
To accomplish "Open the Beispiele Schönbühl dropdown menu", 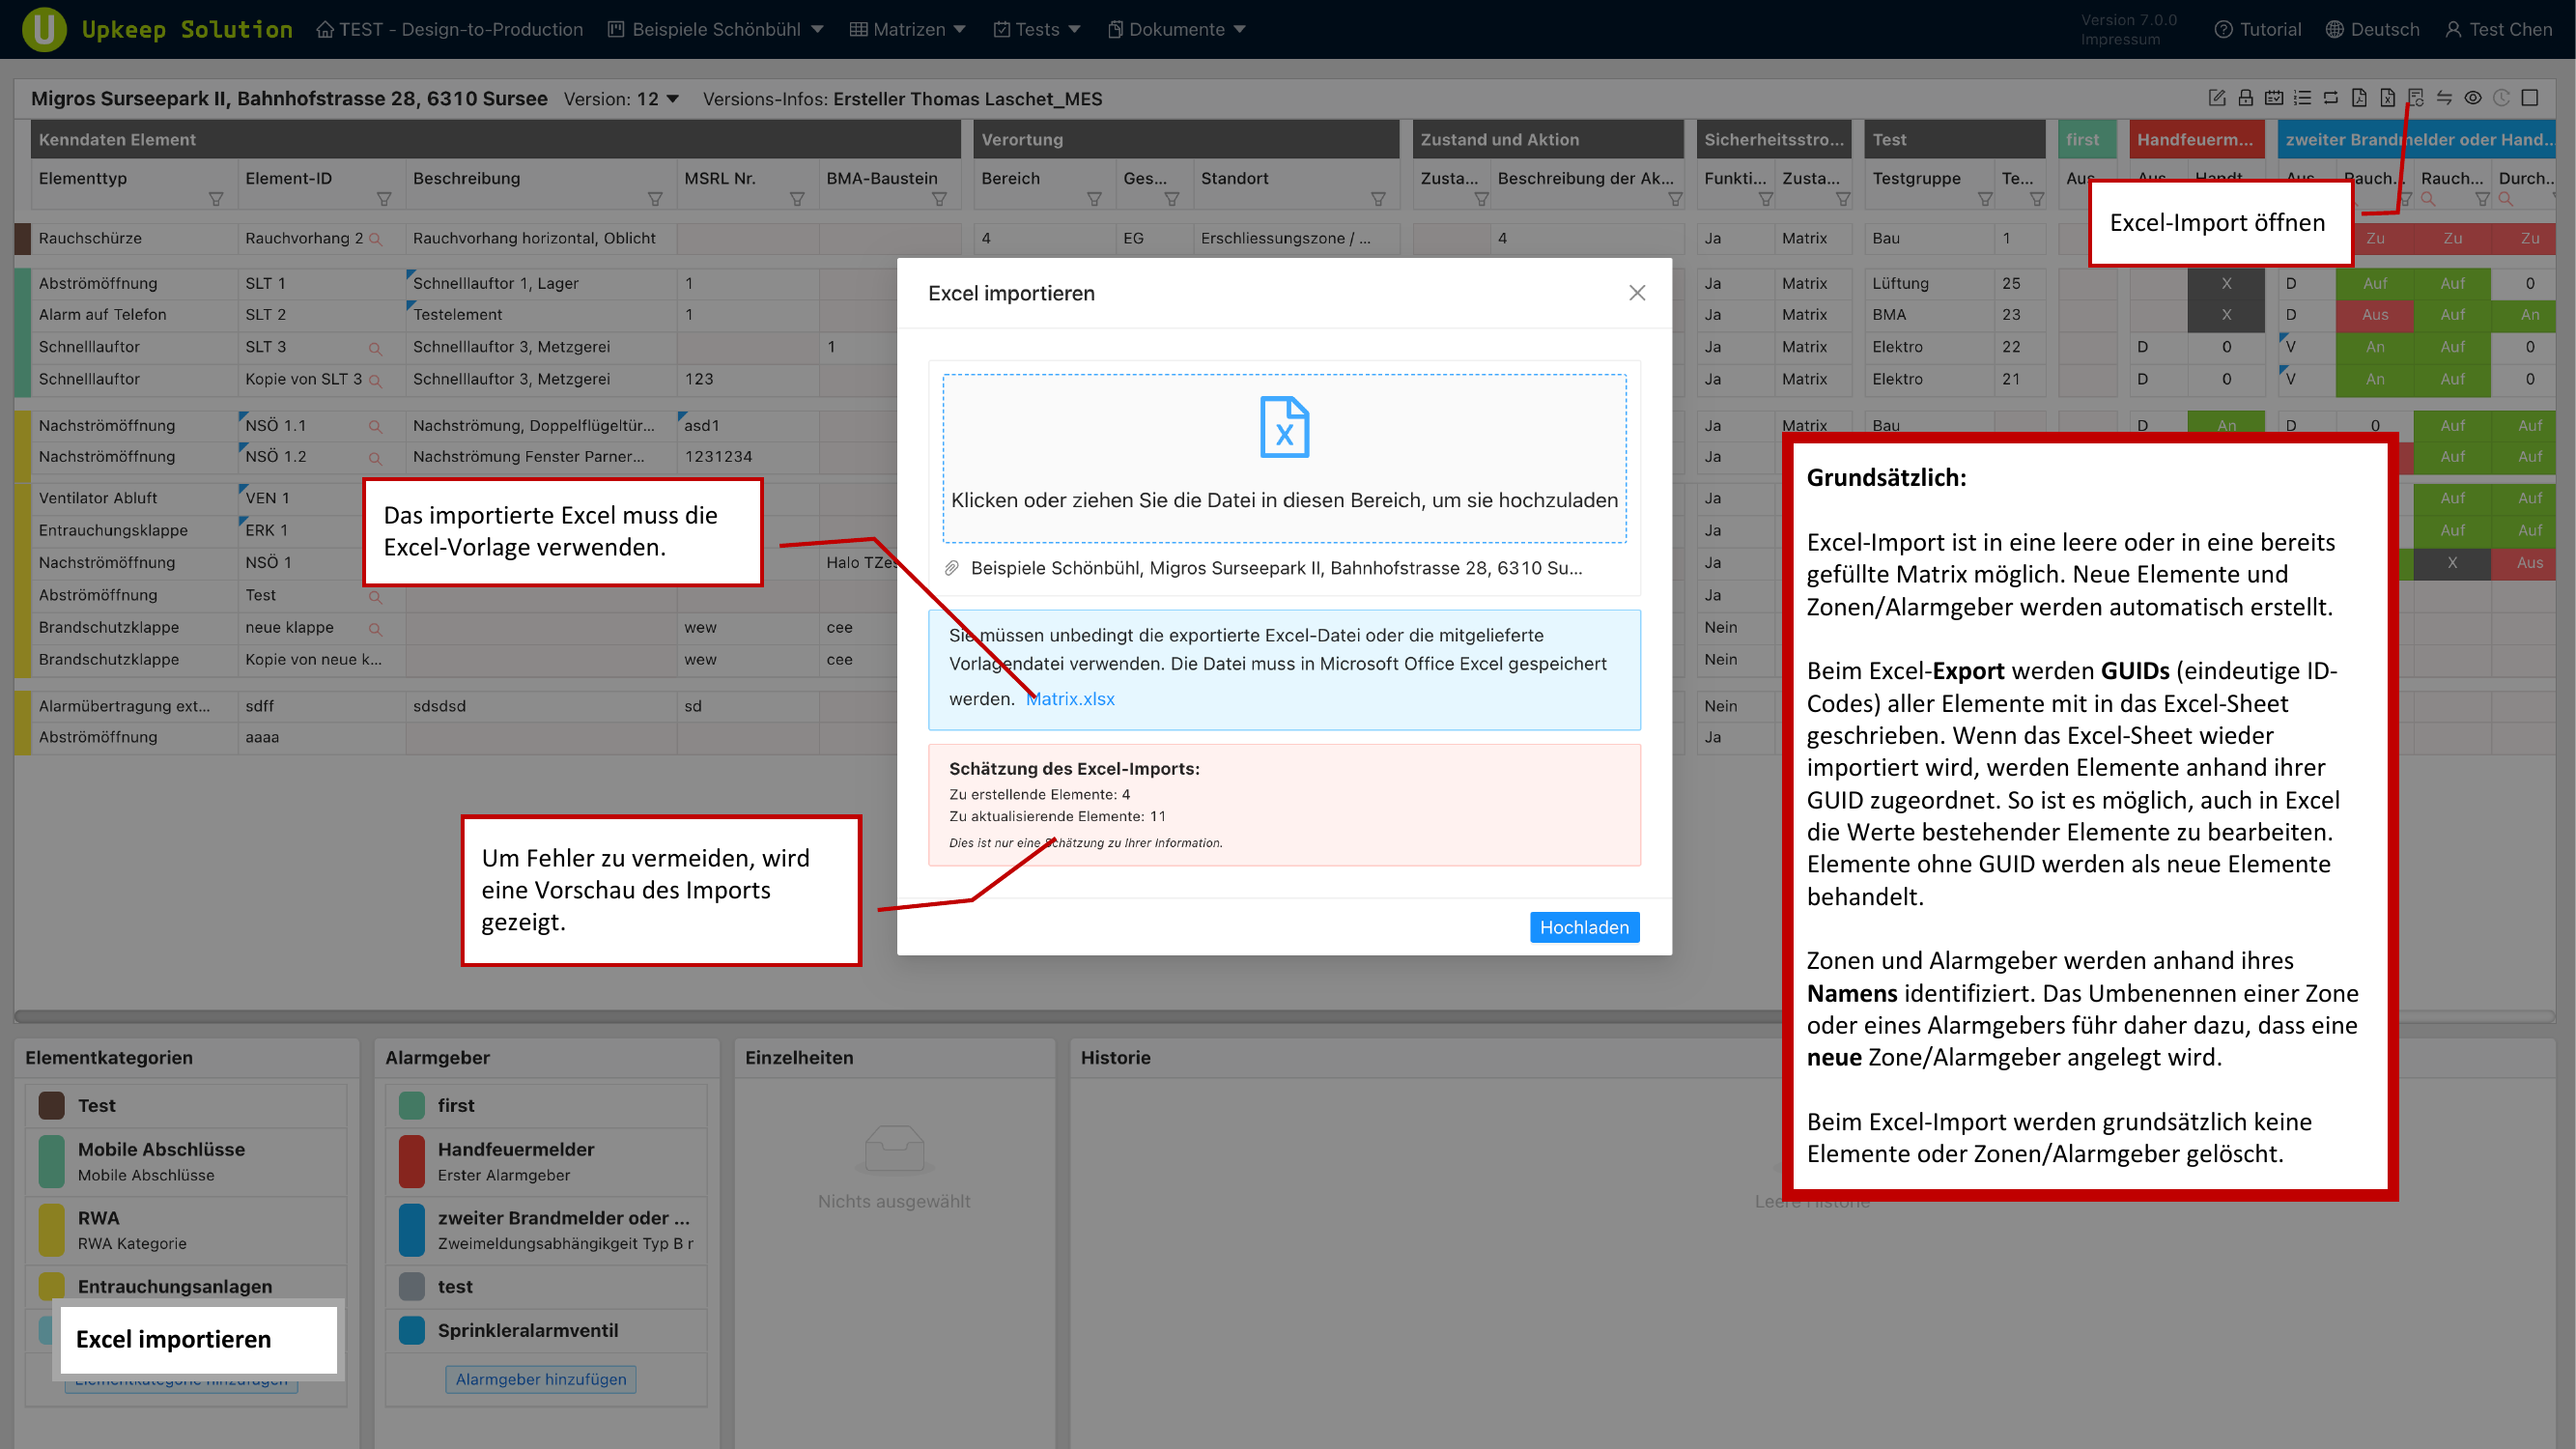I will pyautogui.click(x=716, y=29).
